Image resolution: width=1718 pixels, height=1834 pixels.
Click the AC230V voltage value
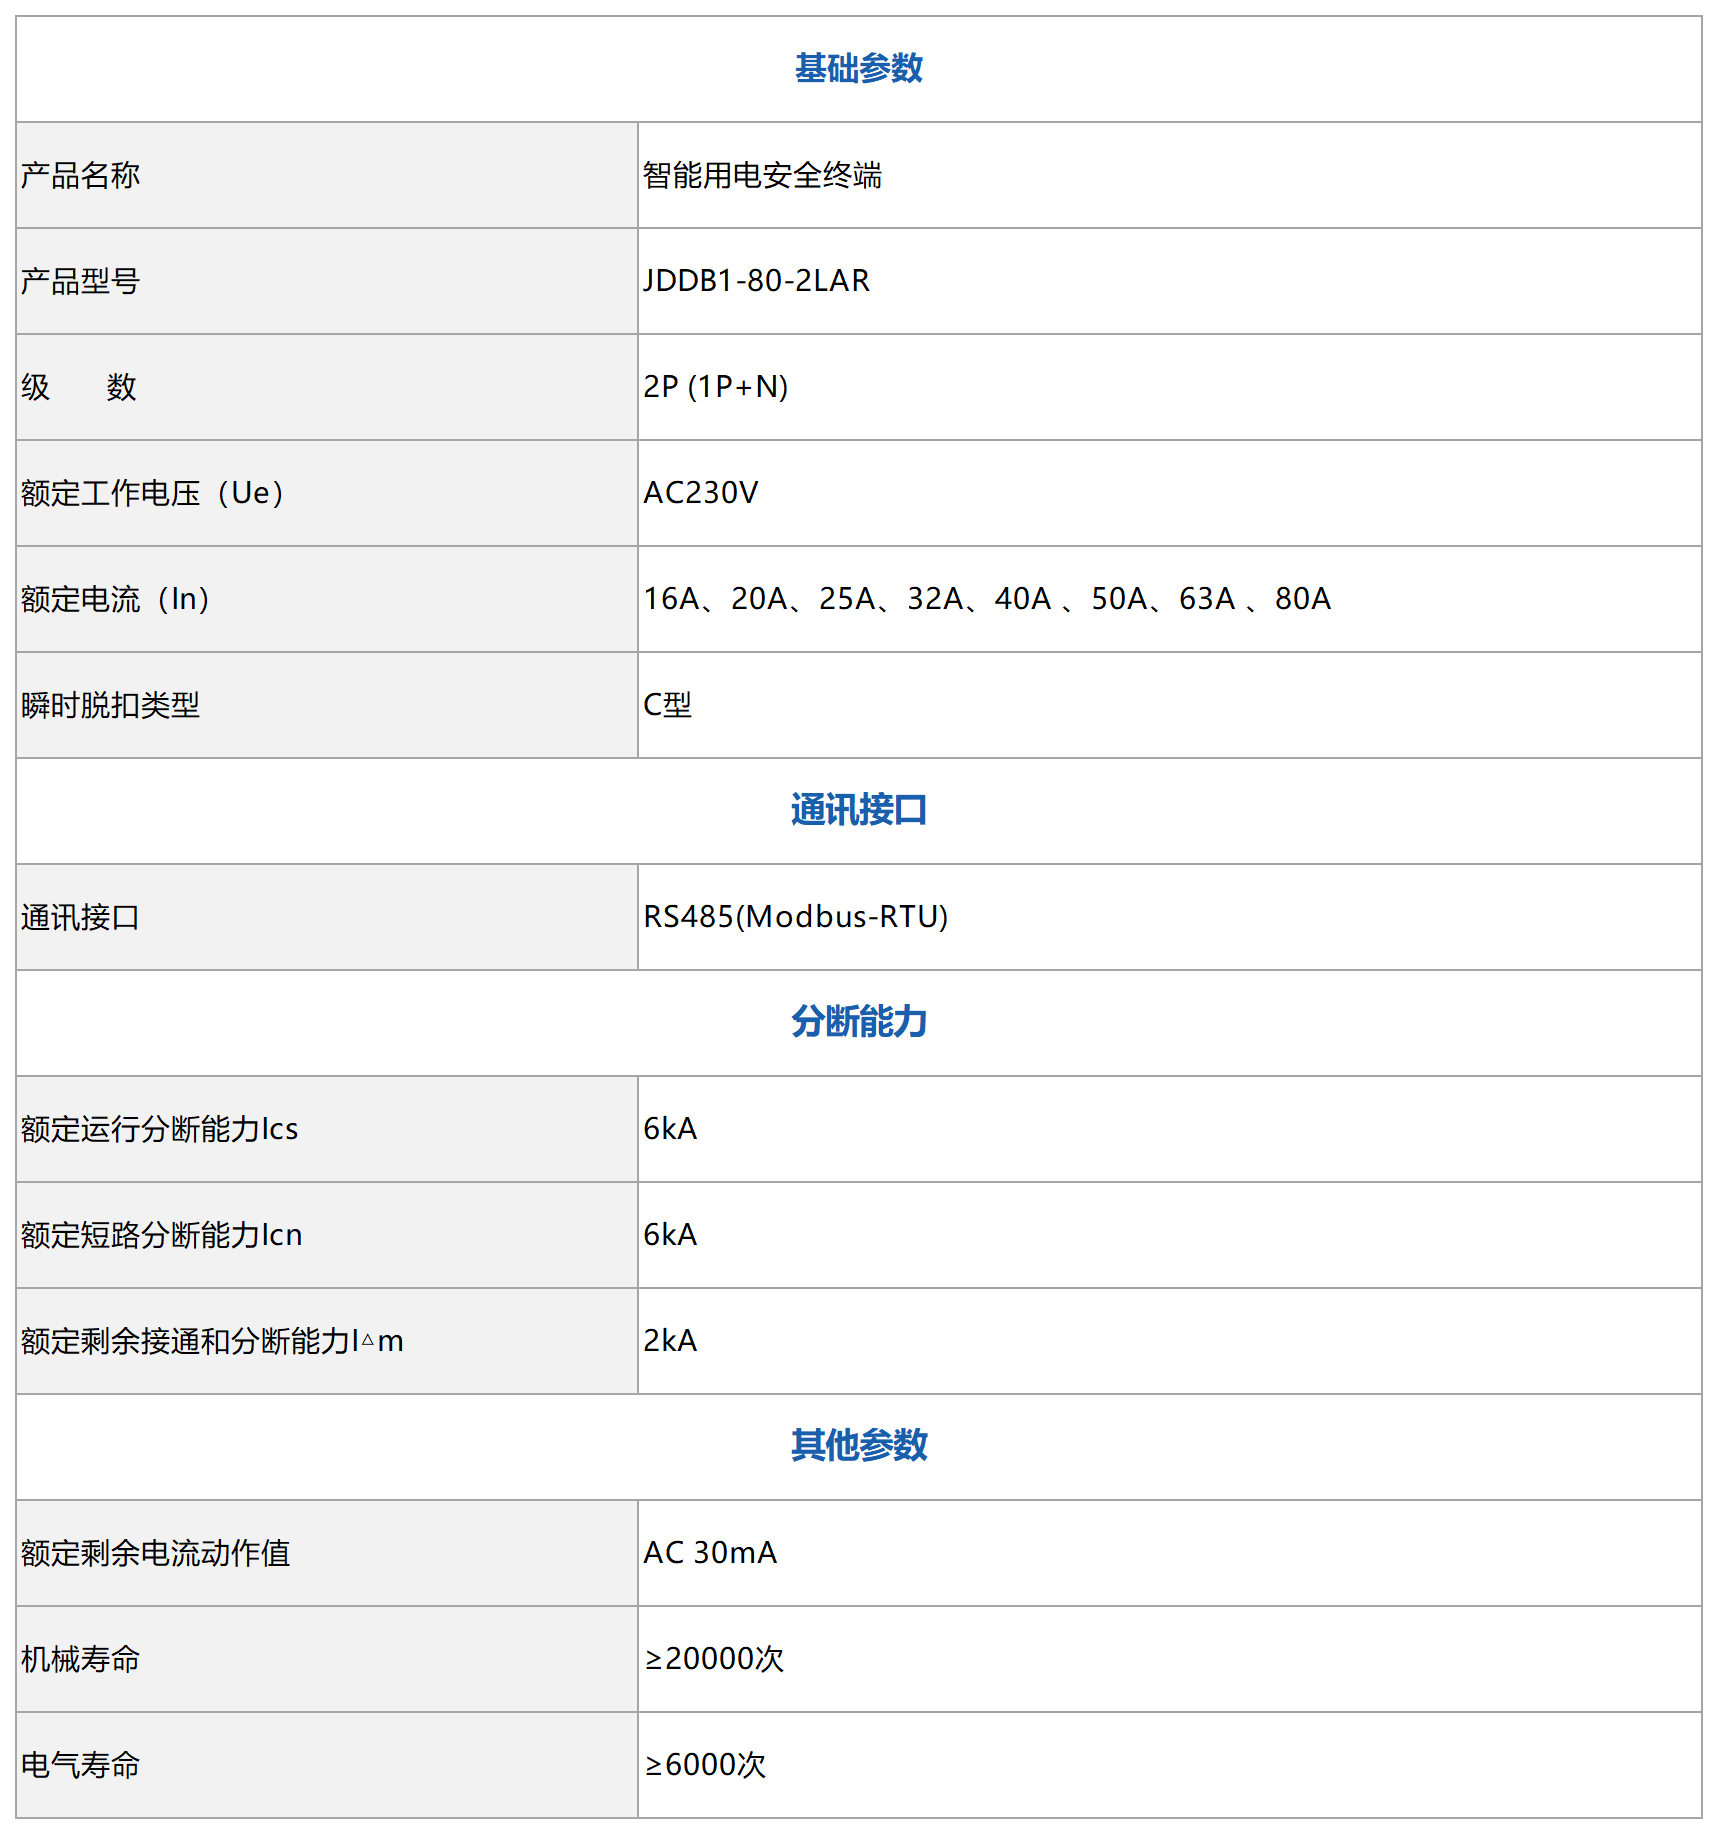tap(700, 493)
